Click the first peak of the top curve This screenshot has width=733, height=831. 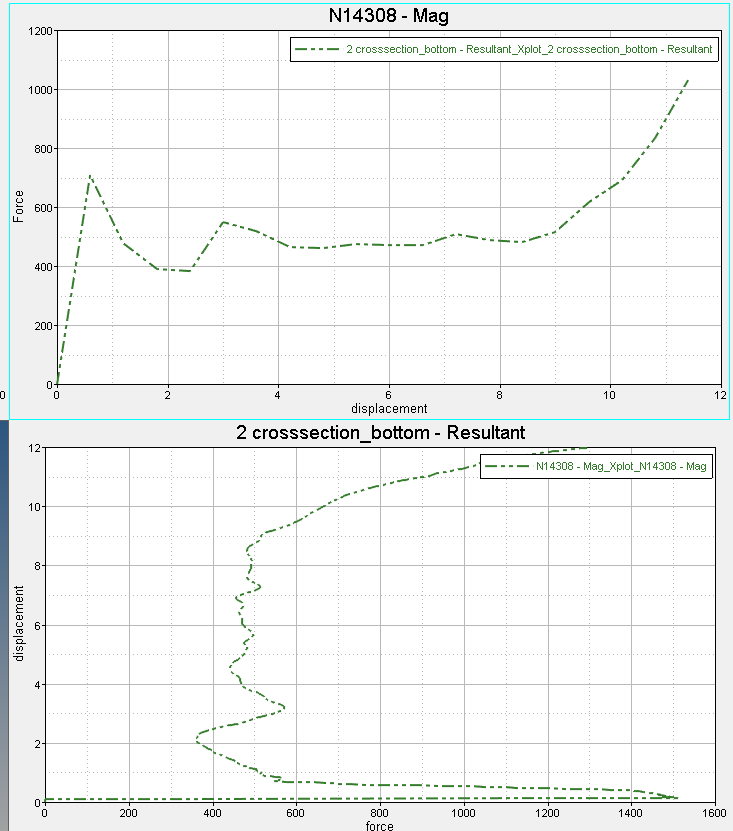(x=90, y=176)
